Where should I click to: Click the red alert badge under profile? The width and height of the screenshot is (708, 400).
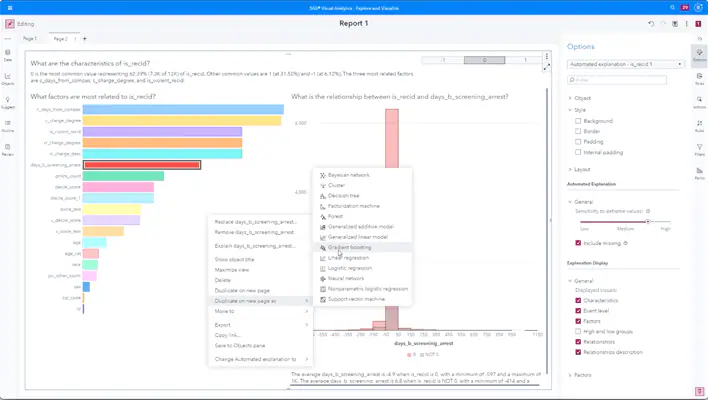pyautogui.click(x=698, y=24)
